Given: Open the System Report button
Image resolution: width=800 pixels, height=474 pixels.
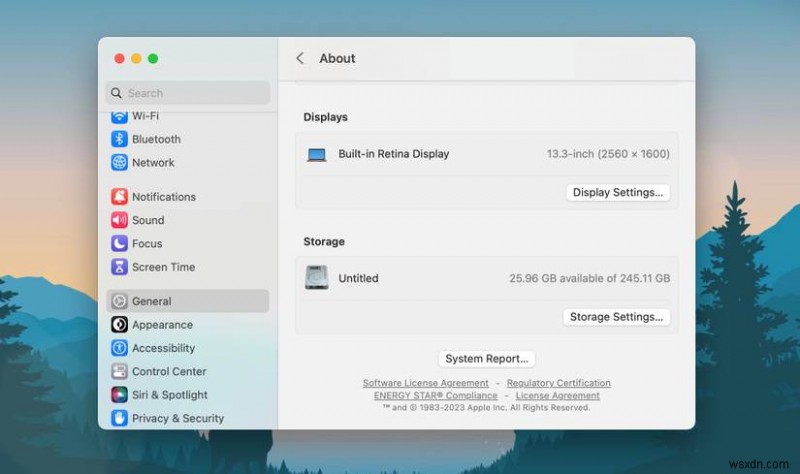Looking at the screenshot, I should [x=486, y=359].
